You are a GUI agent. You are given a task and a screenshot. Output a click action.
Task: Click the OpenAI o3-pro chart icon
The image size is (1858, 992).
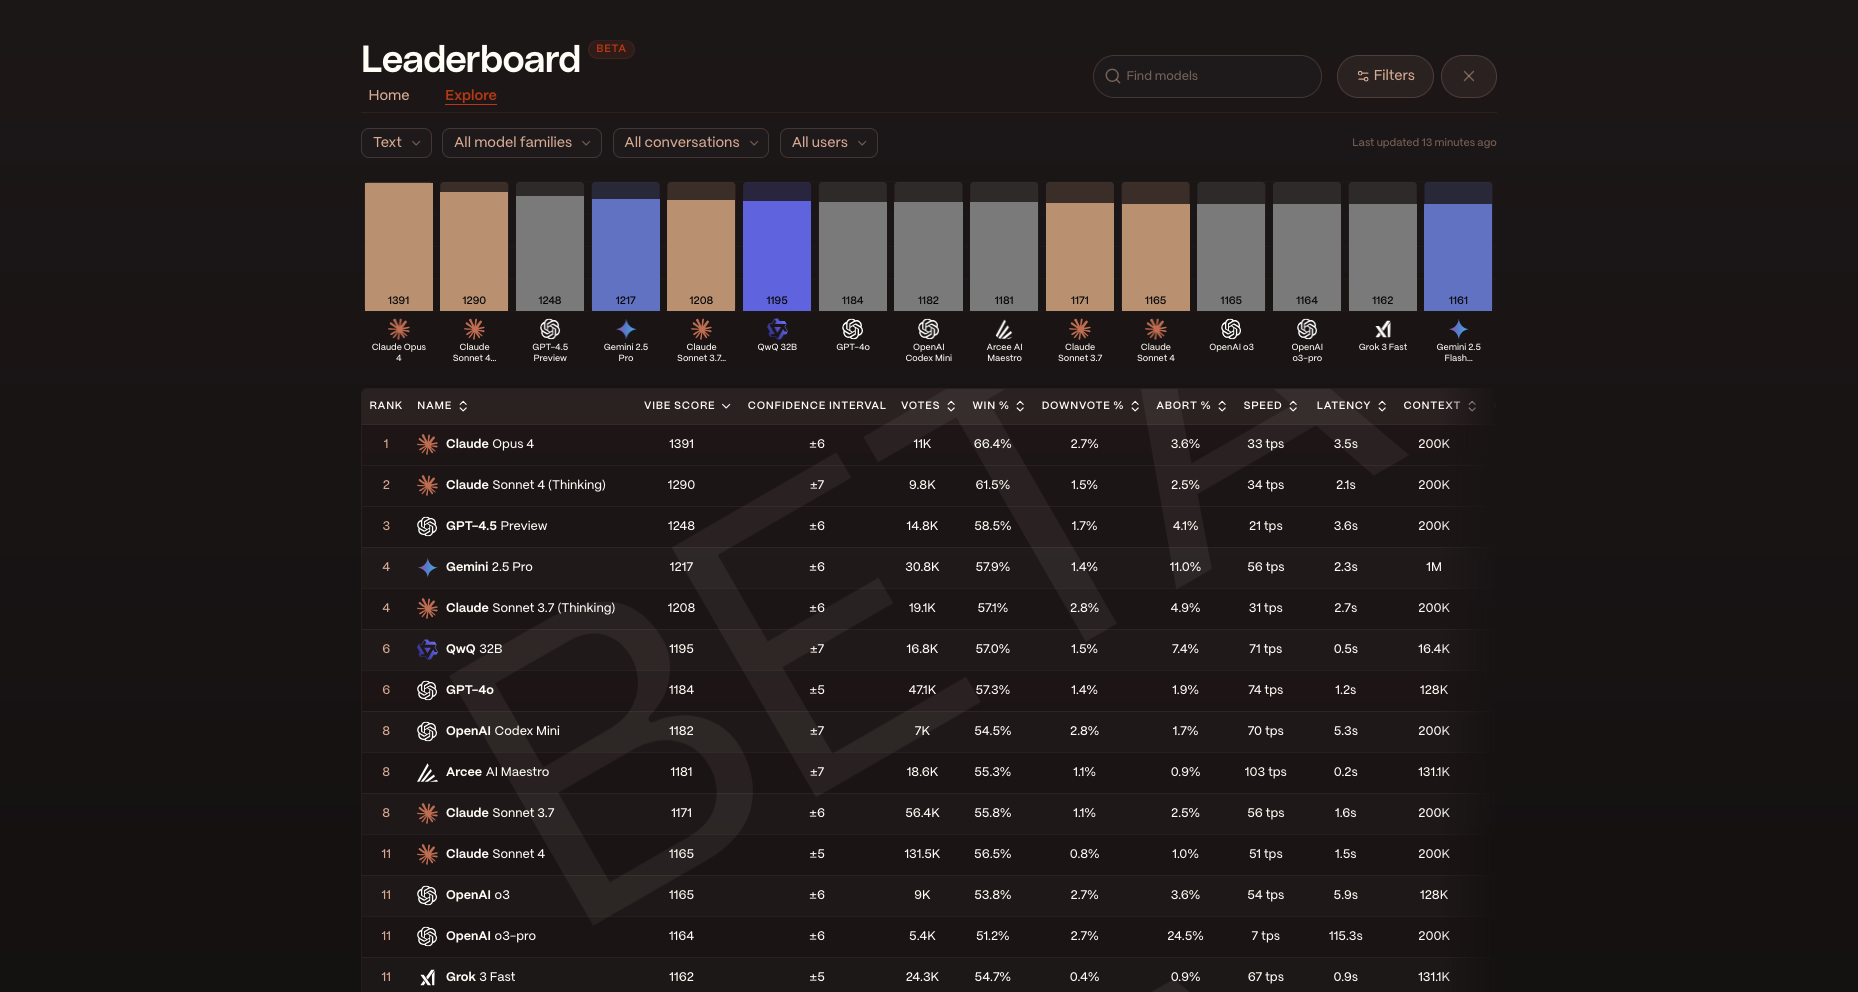coord(1307,329)
